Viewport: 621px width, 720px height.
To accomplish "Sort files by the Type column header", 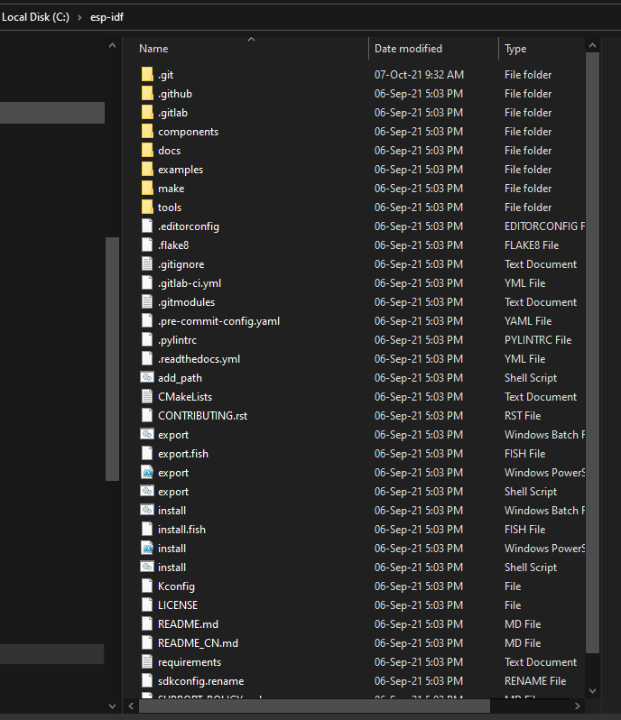I will click(516, 49).
